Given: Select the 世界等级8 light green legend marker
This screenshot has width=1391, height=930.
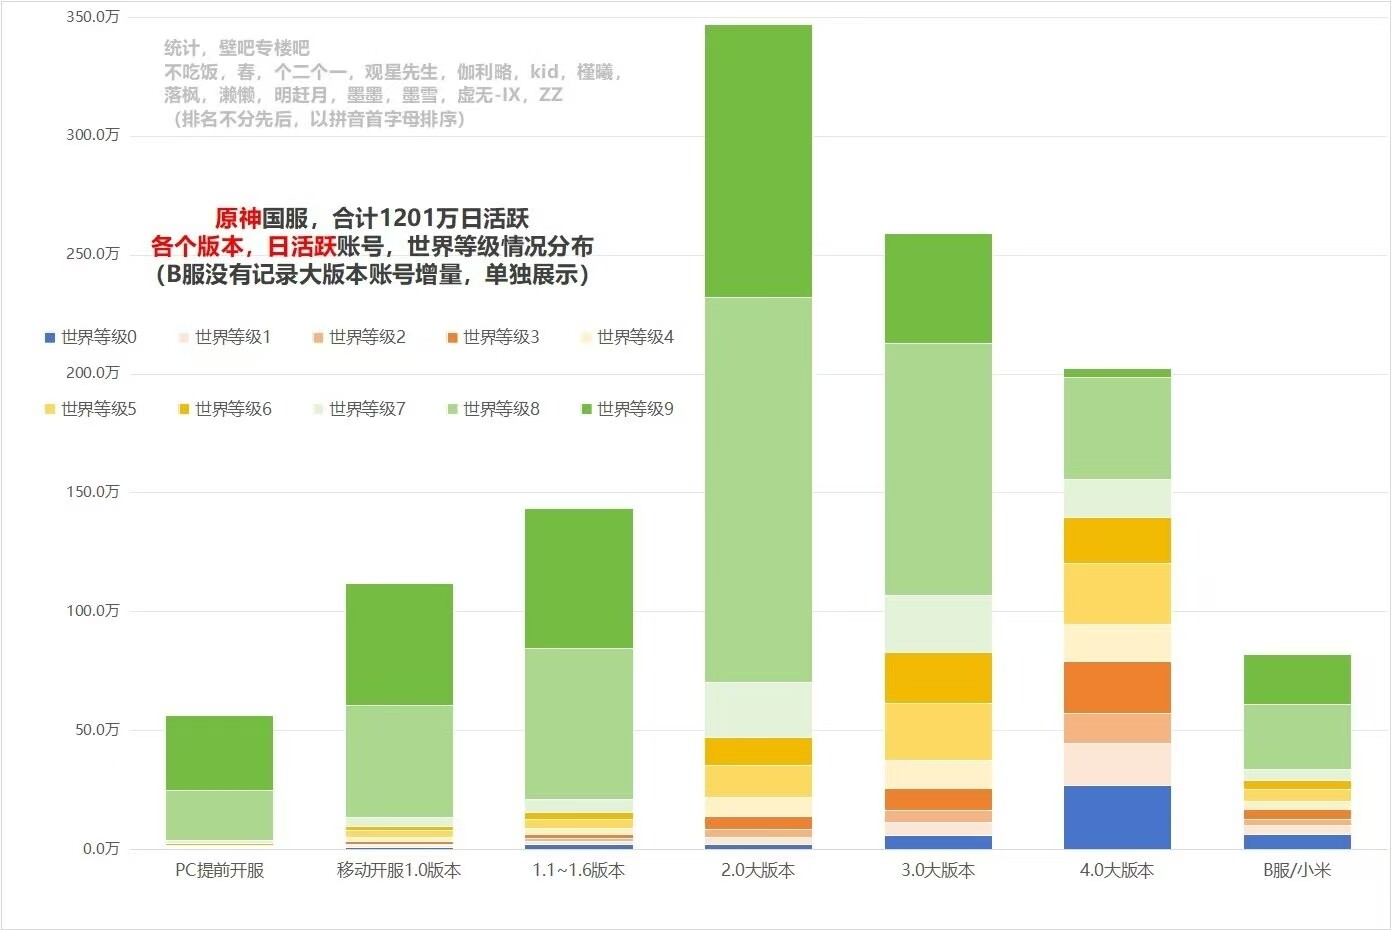Looking at the screenshot, I should pyautogui.click(x=452, y=409).
